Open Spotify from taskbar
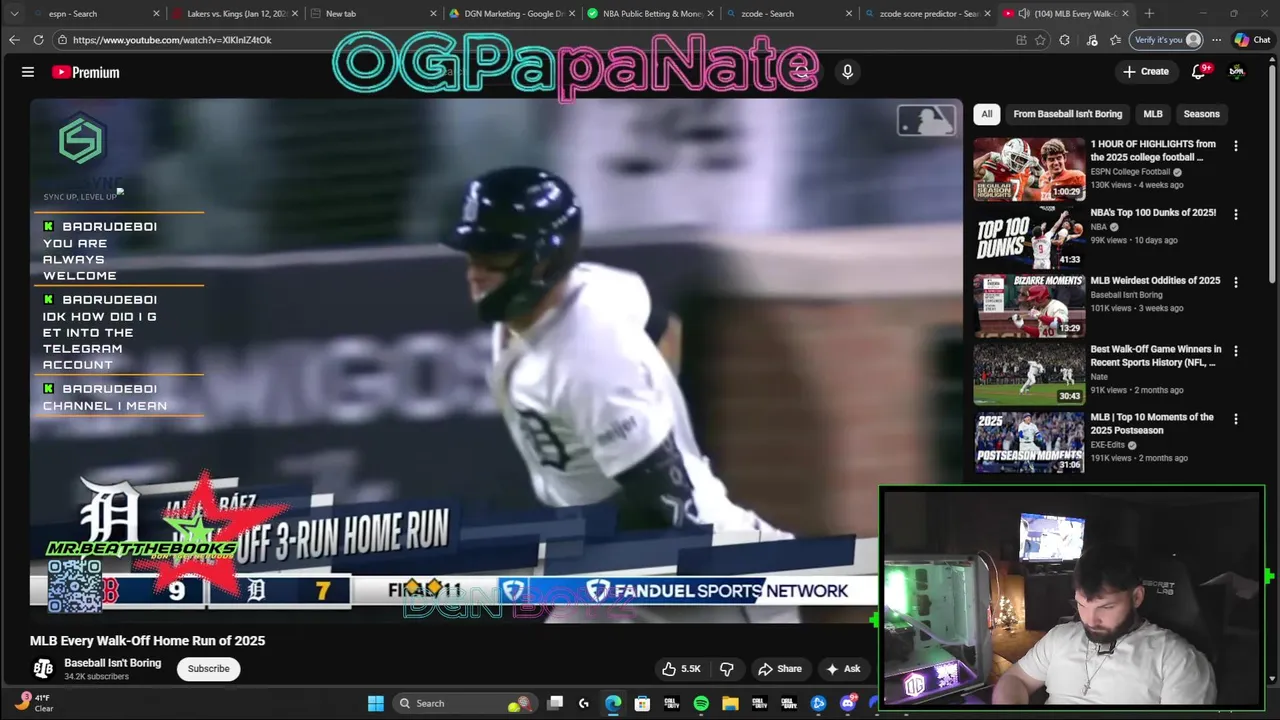The width and height of the screenshot is (1280, 720). click(x=701, y=703)
